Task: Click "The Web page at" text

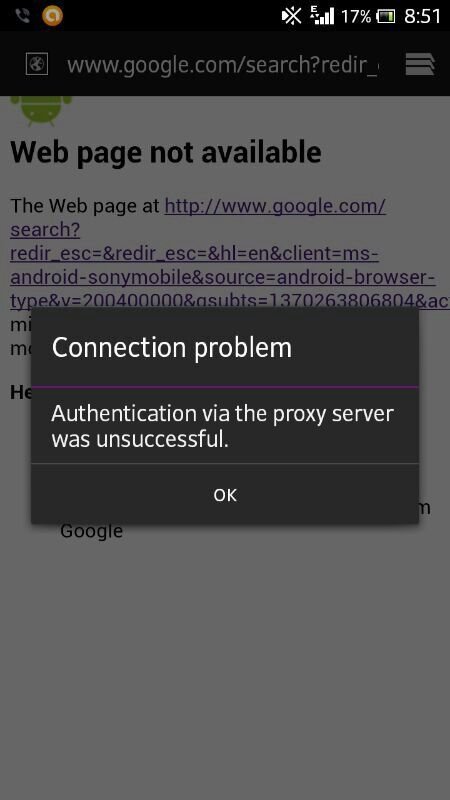Action: coord(85,206)
